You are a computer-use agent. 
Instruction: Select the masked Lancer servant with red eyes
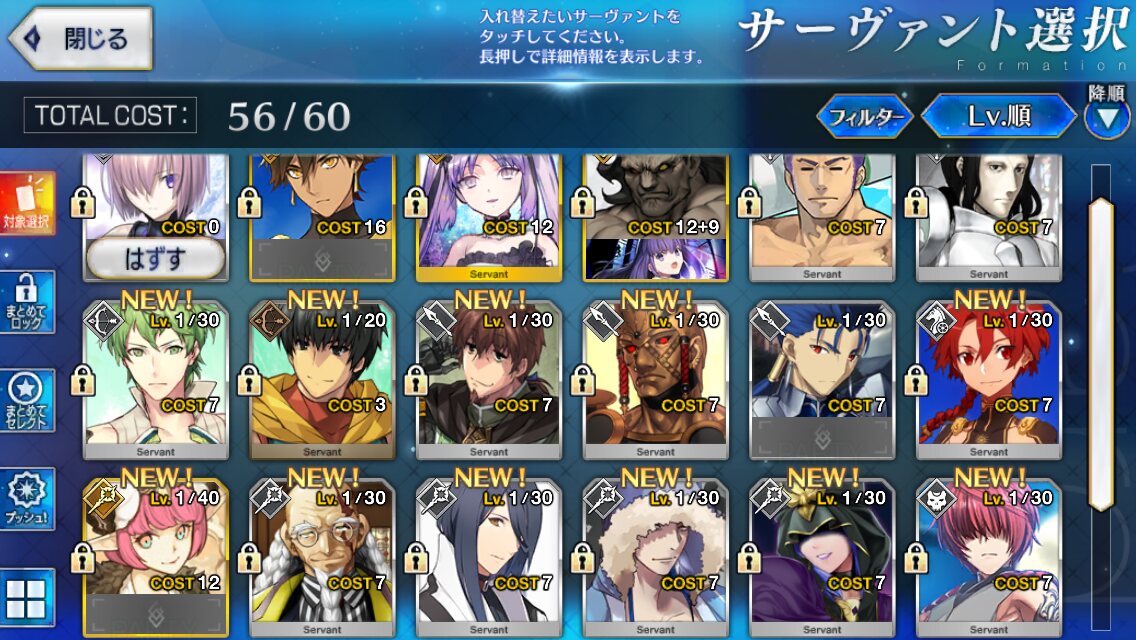coord(656,381)
